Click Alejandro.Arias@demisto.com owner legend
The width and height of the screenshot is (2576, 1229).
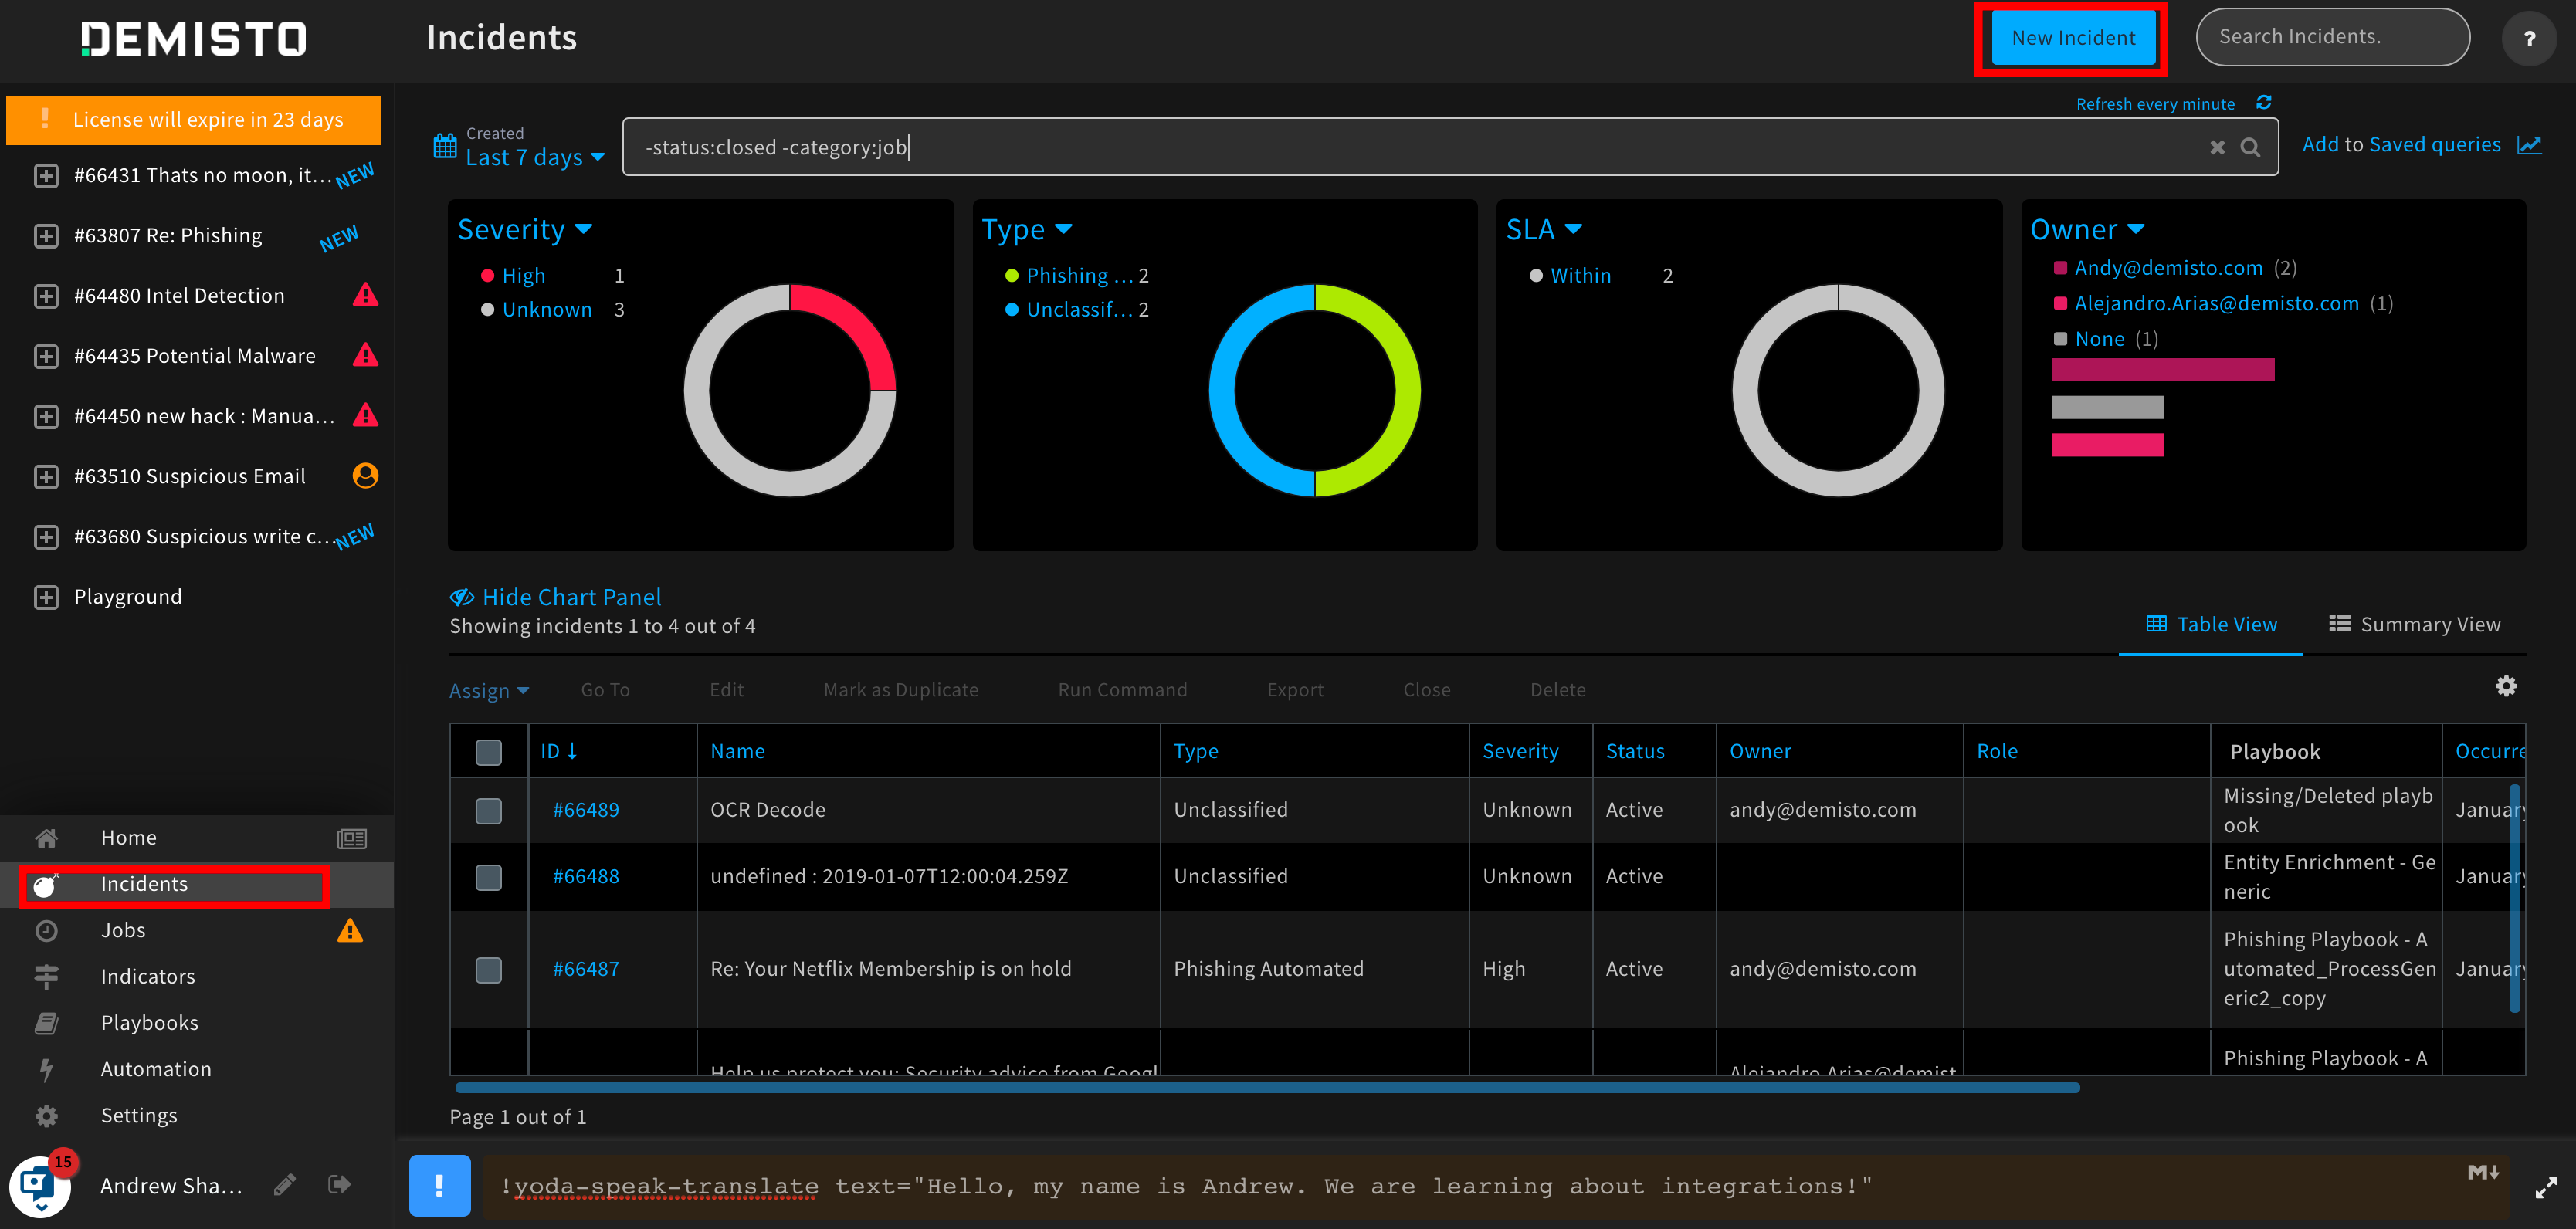pyautogui.click(x=2216, y=304)
